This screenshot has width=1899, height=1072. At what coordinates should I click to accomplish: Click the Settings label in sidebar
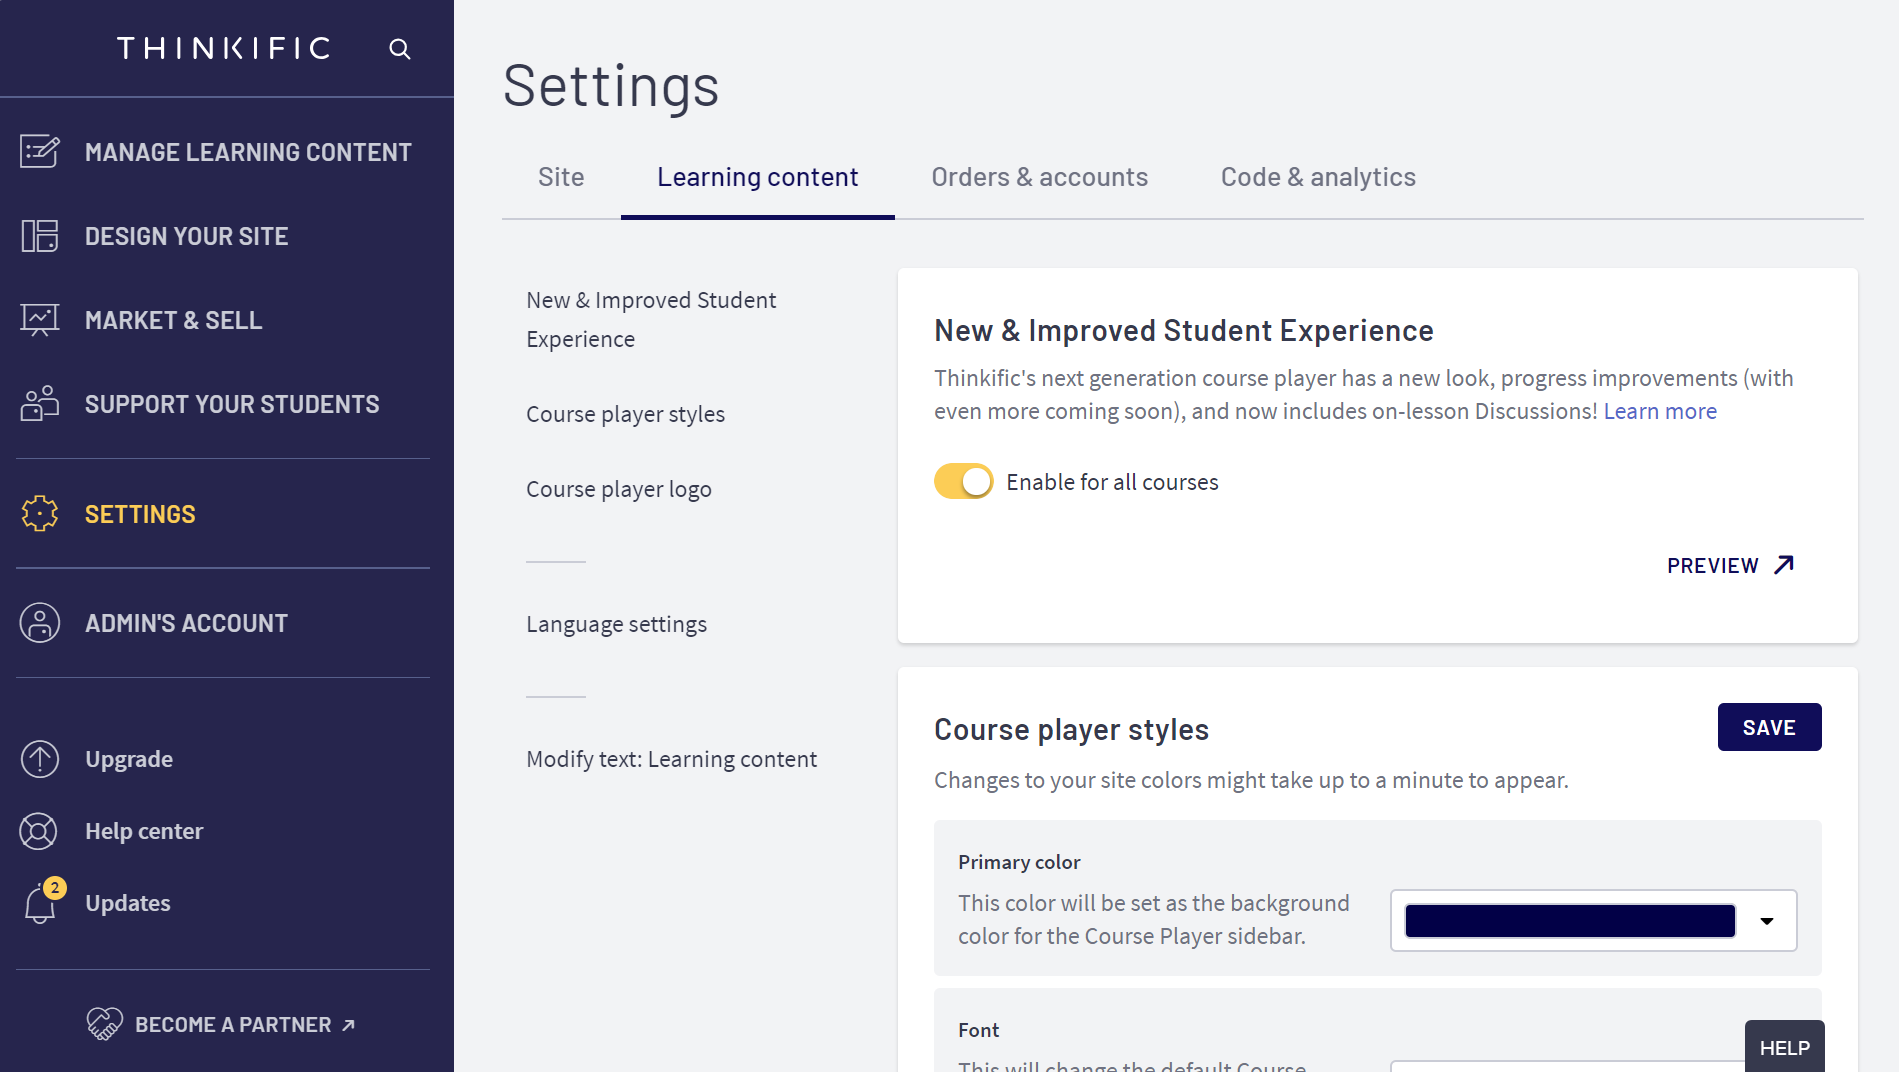coord(140,514)
